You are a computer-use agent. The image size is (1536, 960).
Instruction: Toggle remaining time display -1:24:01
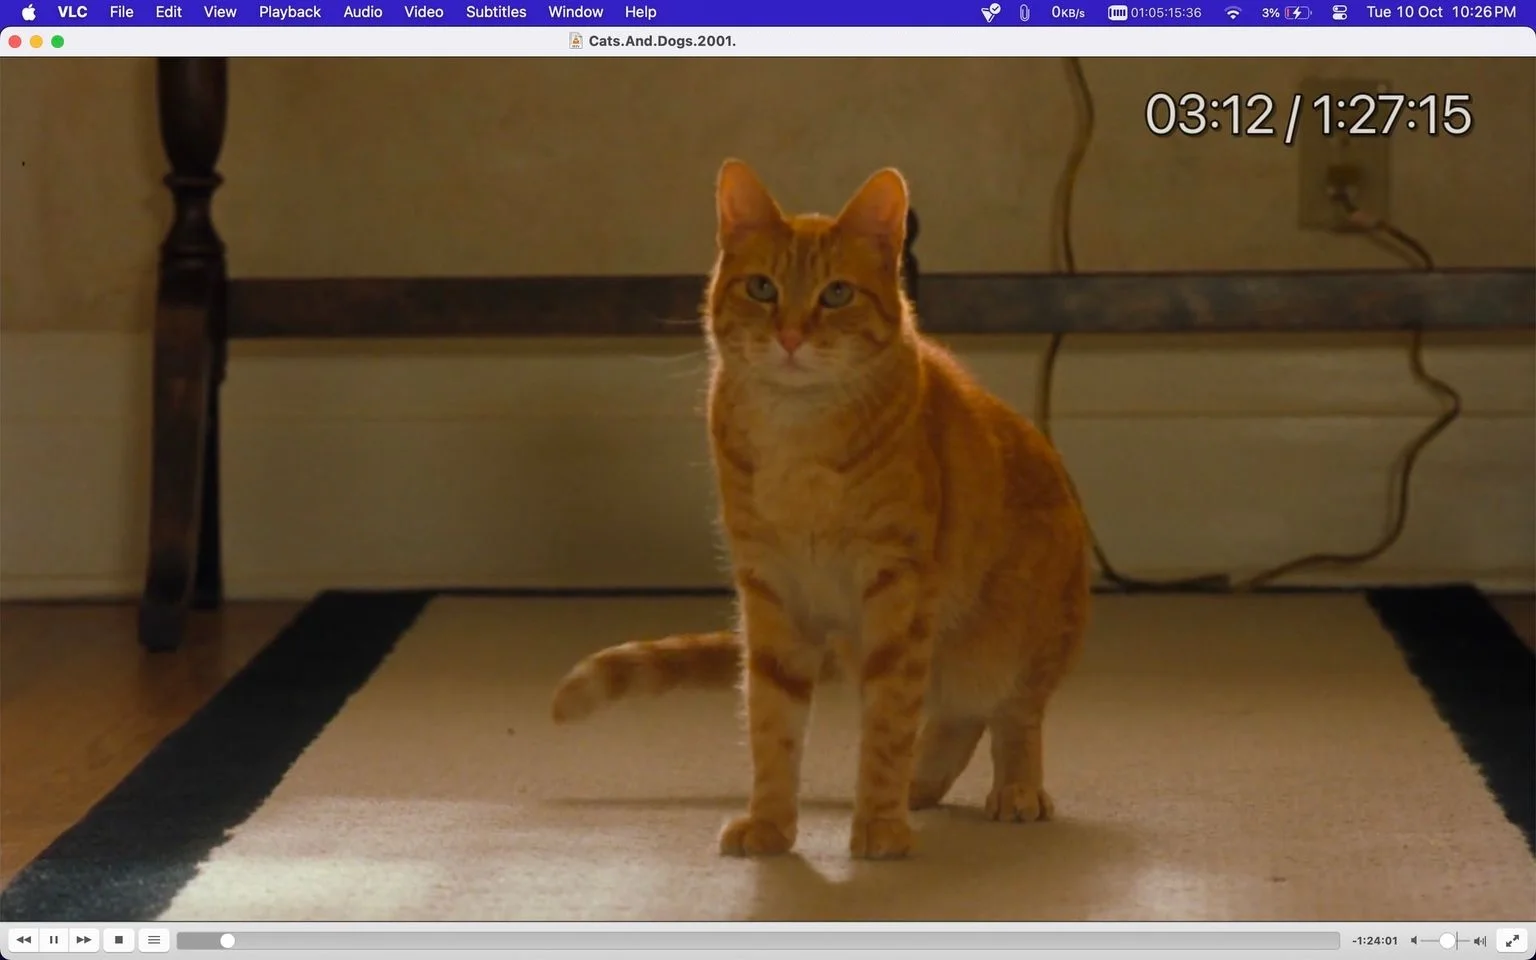point(1374,941)
